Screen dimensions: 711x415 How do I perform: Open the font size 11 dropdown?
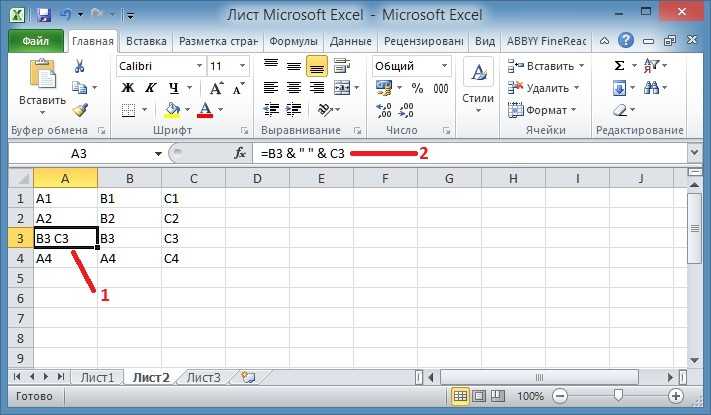[x=242, y=66]
